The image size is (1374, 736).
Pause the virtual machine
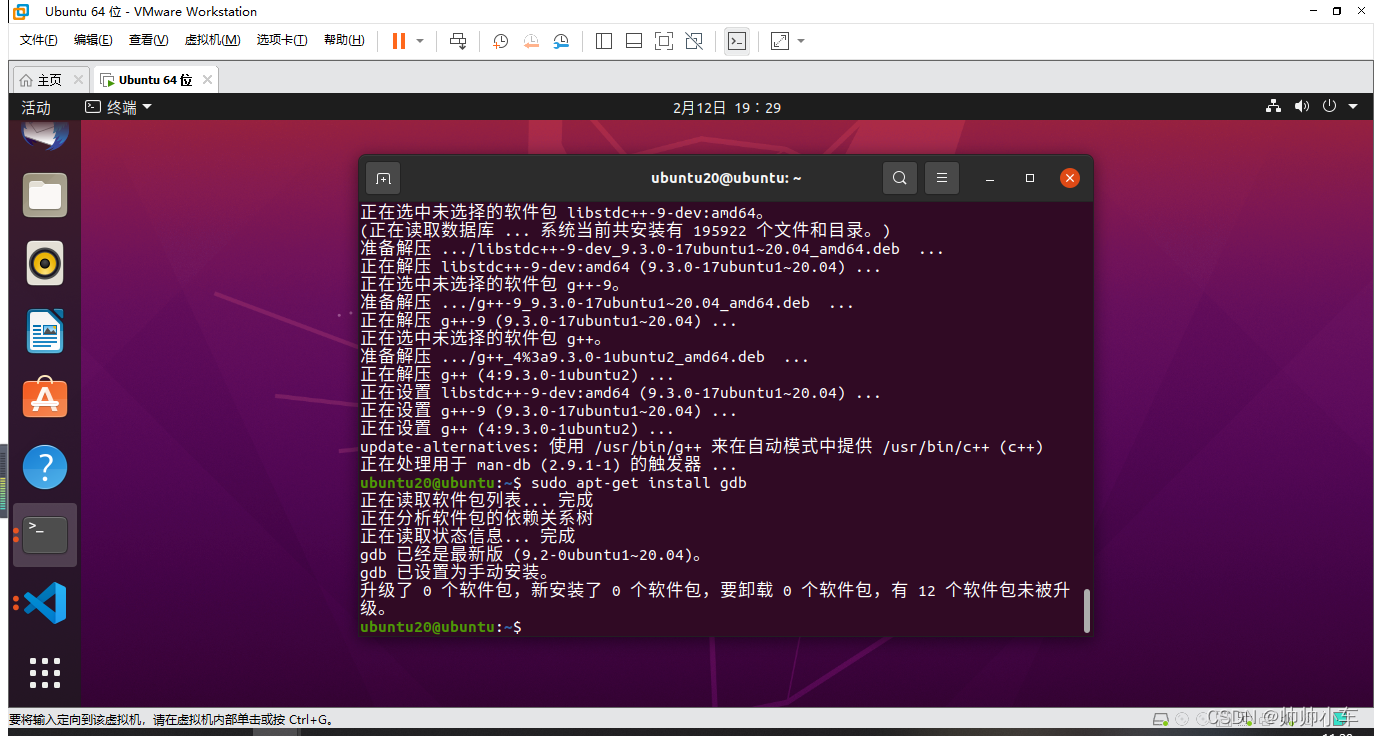pyautogui.click(x=399, y=41)
